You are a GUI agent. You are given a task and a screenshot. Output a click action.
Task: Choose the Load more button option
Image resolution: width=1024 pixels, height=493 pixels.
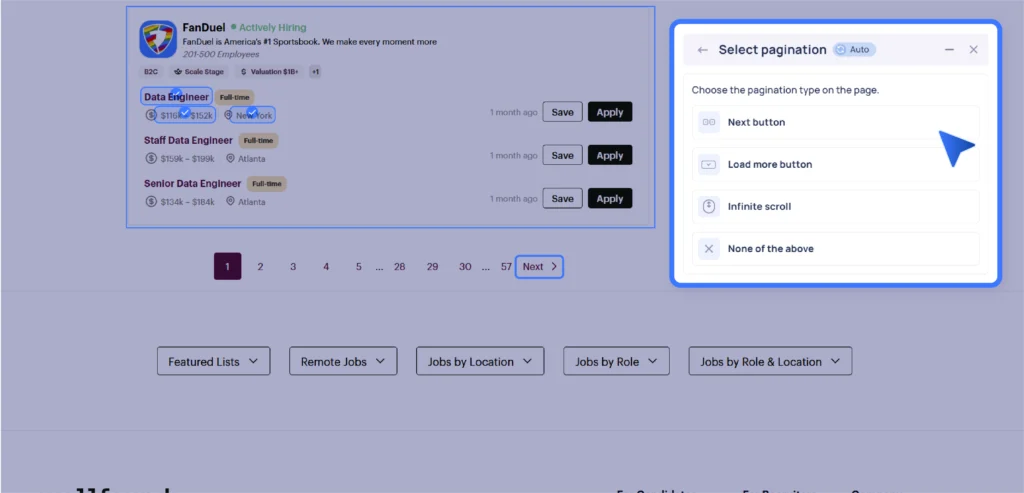click(835, 165)
